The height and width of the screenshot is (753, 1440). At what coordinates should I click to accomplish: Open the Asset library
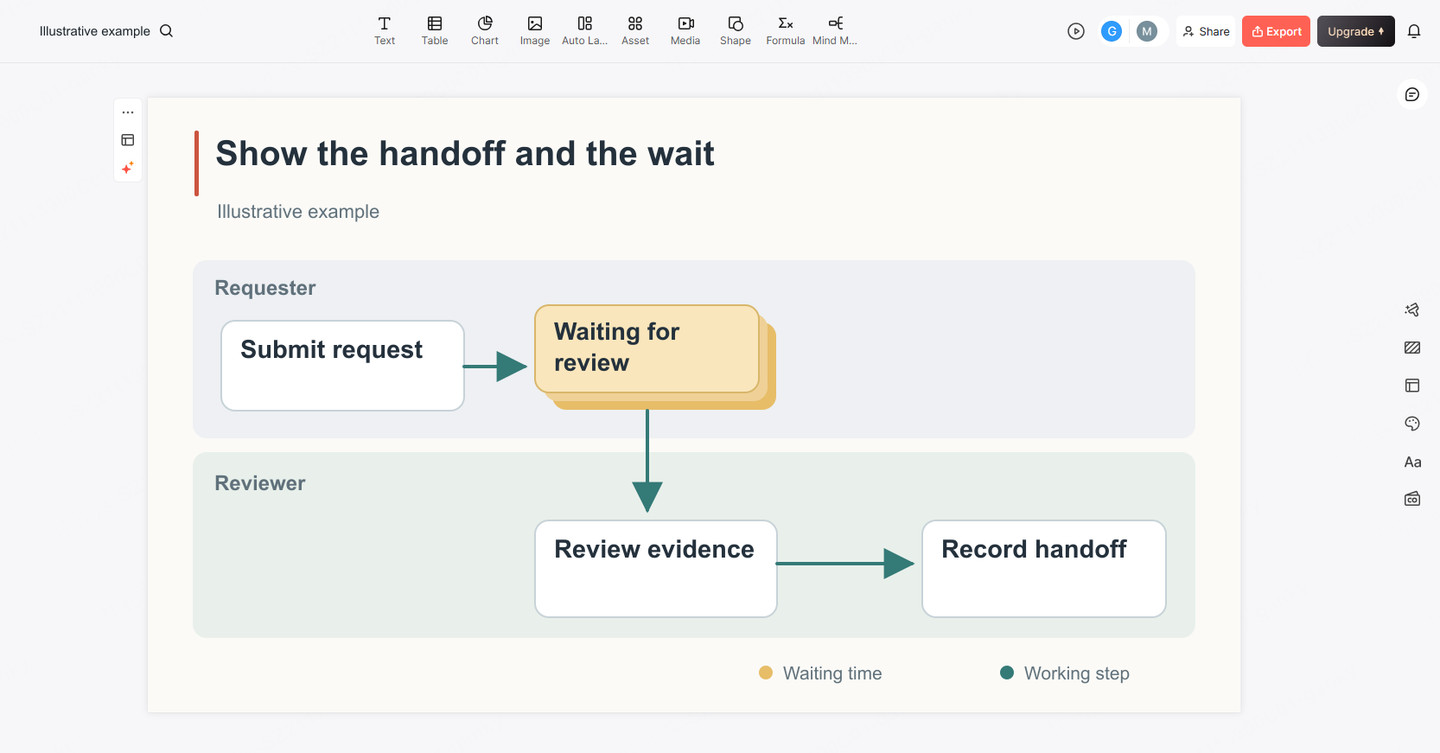pos(635,30)
